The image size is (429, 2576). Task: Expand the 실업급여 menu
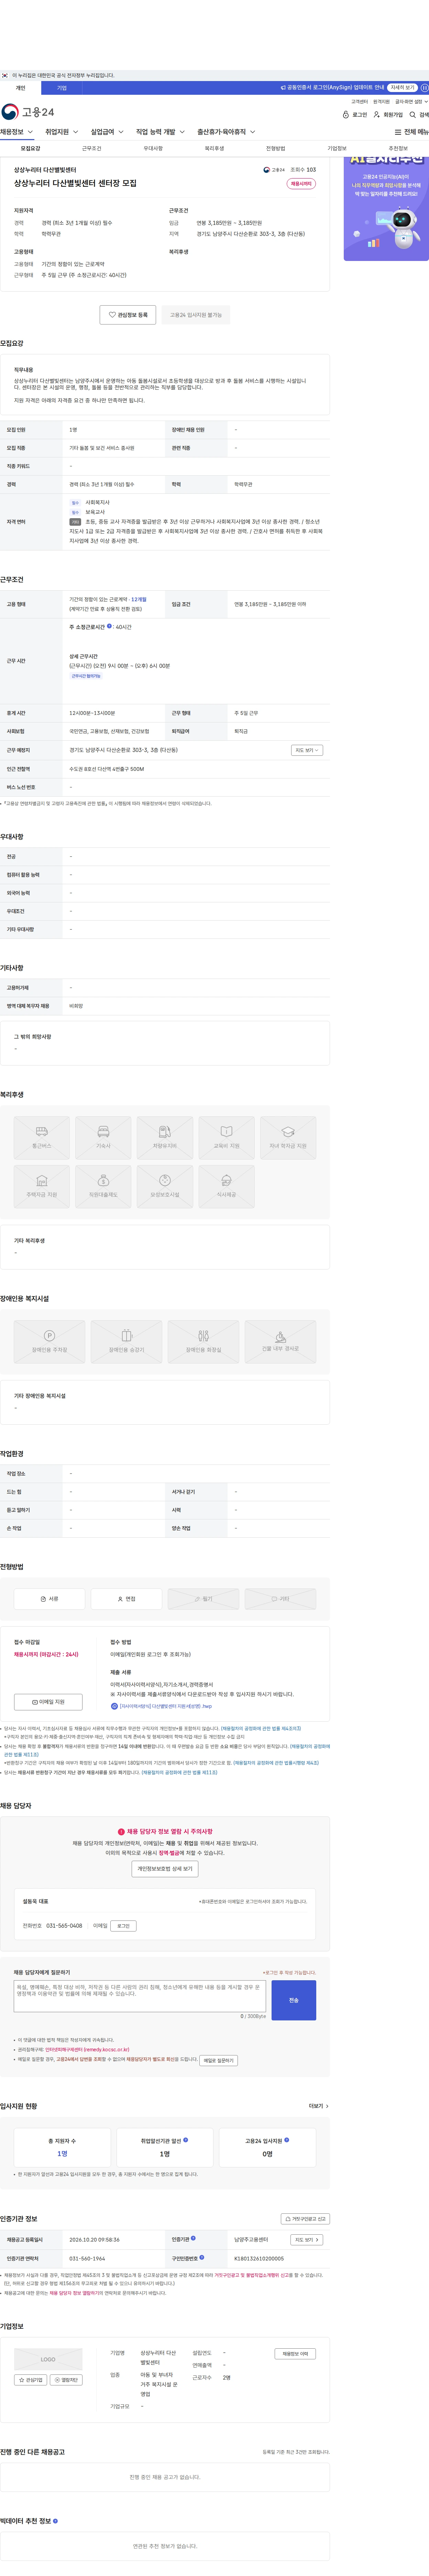[107, 132]
